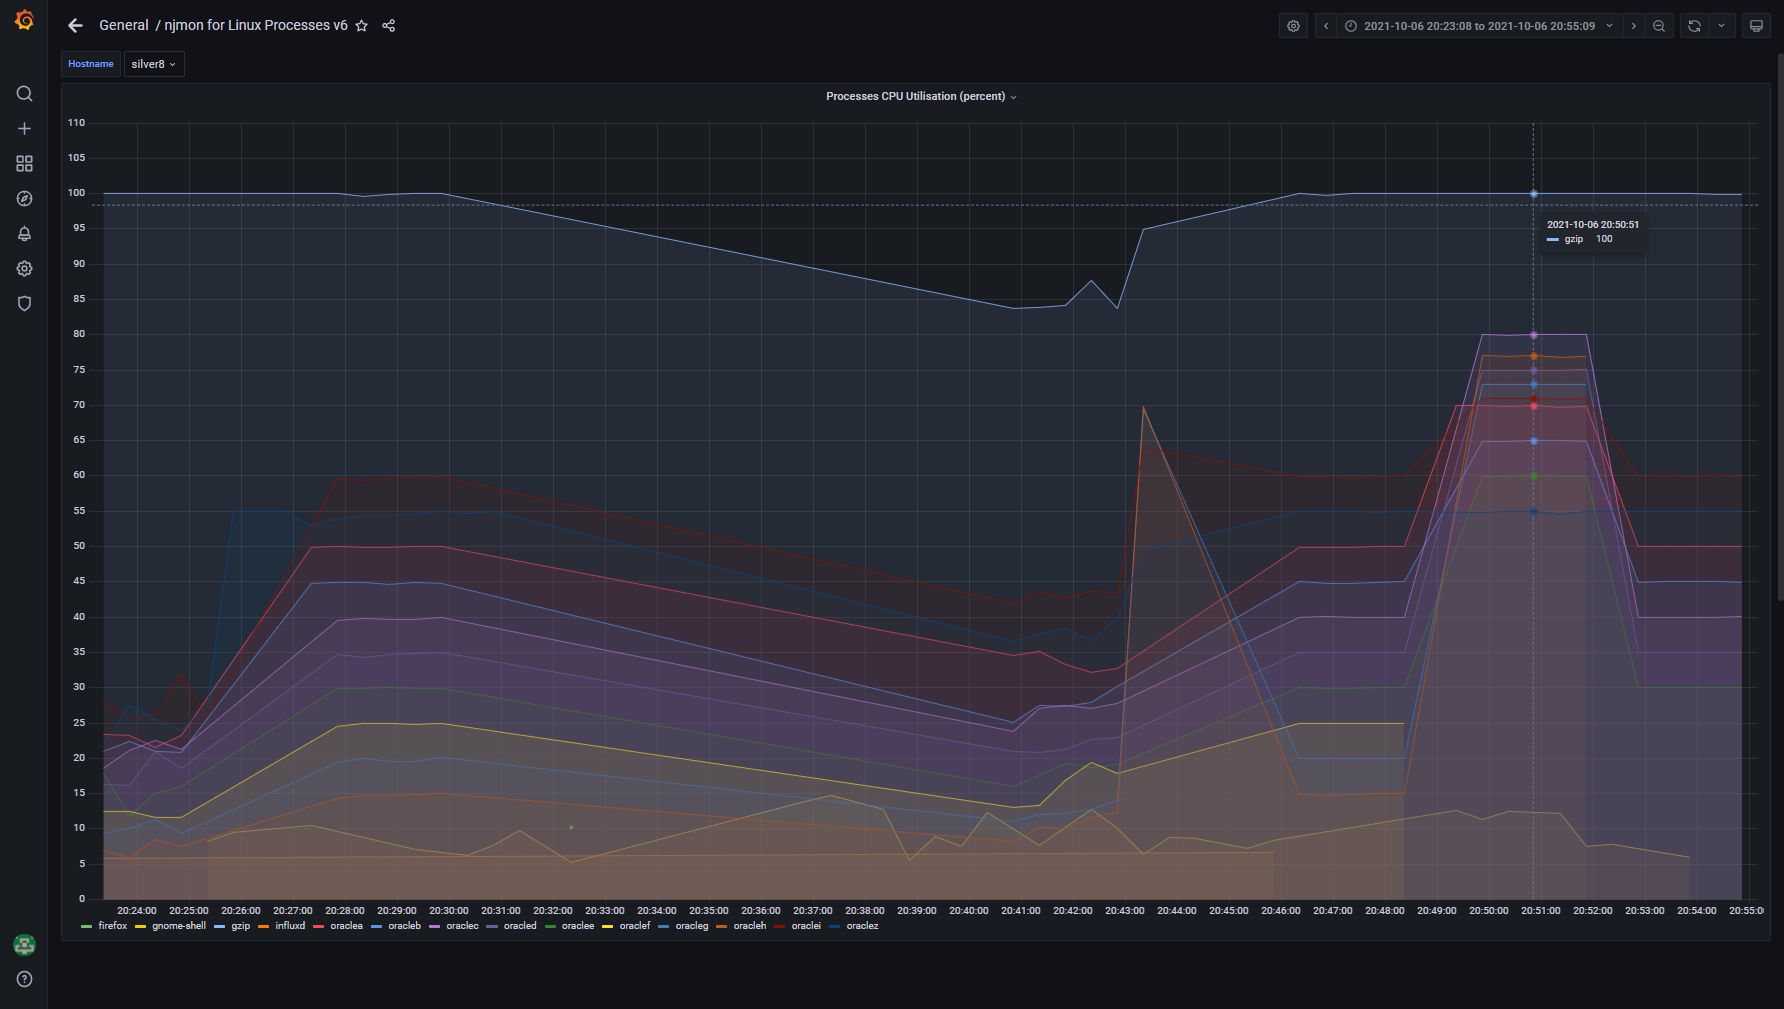Viewport: 1784px width, 1009px height.
Task: Open the Help question mark icon
Action: (x=24, y=980)
